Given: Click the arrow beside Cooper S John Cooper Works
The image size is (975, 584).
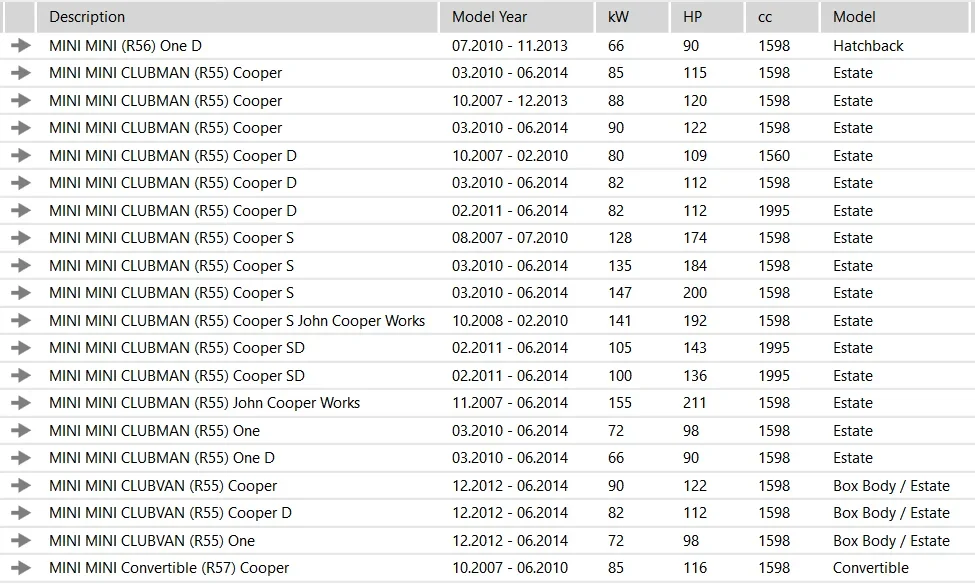Looking at the screenshot, I should click(x=21, y=320).
